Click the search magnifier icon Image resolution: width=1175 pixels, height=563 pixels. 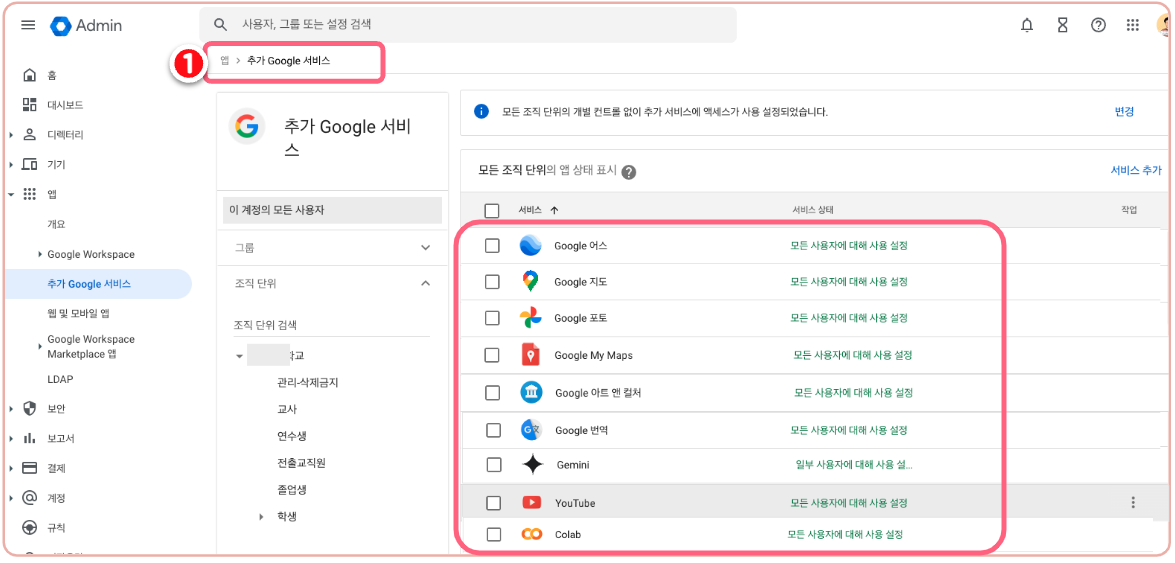[x=220, y=25]
